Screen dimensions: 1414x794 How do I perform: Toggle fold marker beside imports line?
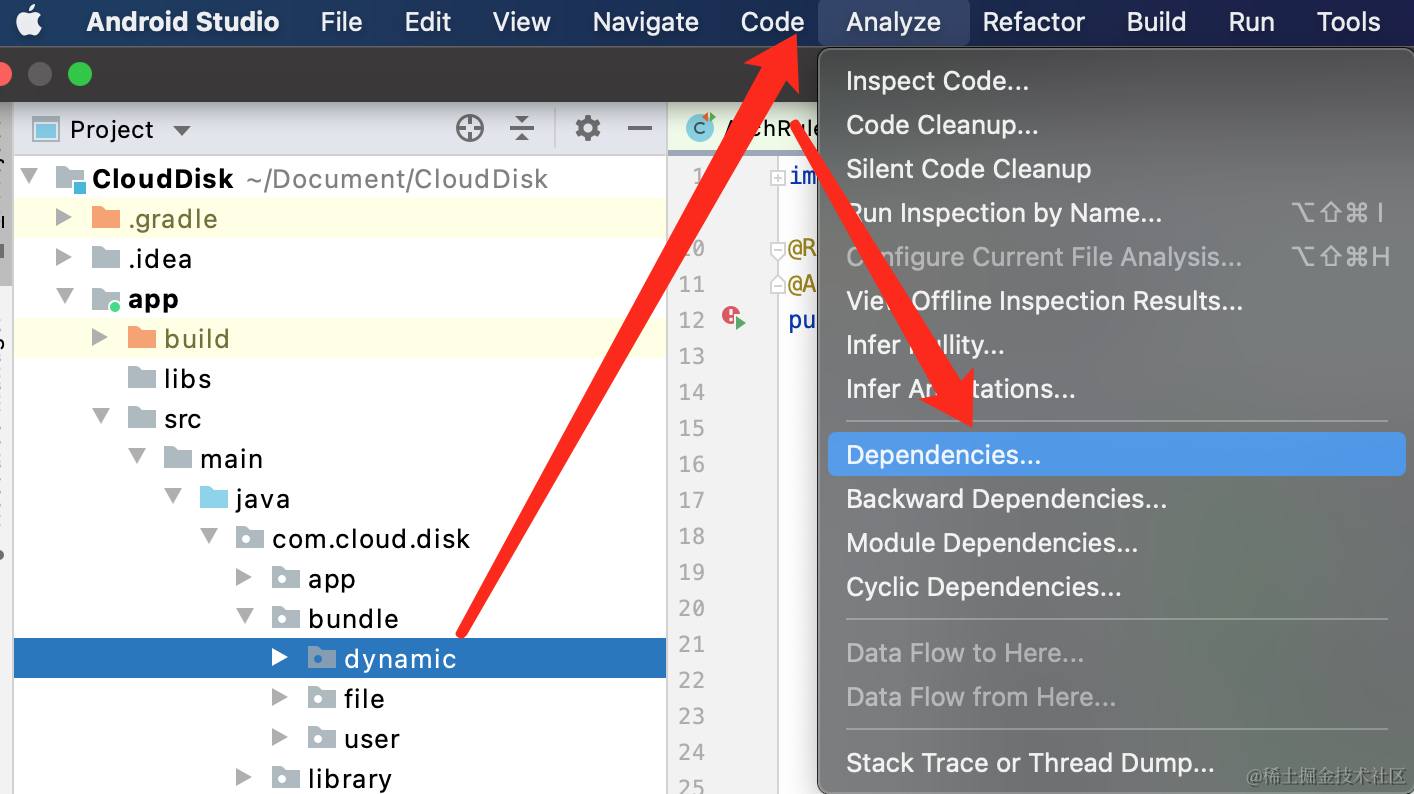(x=776, y=177)
